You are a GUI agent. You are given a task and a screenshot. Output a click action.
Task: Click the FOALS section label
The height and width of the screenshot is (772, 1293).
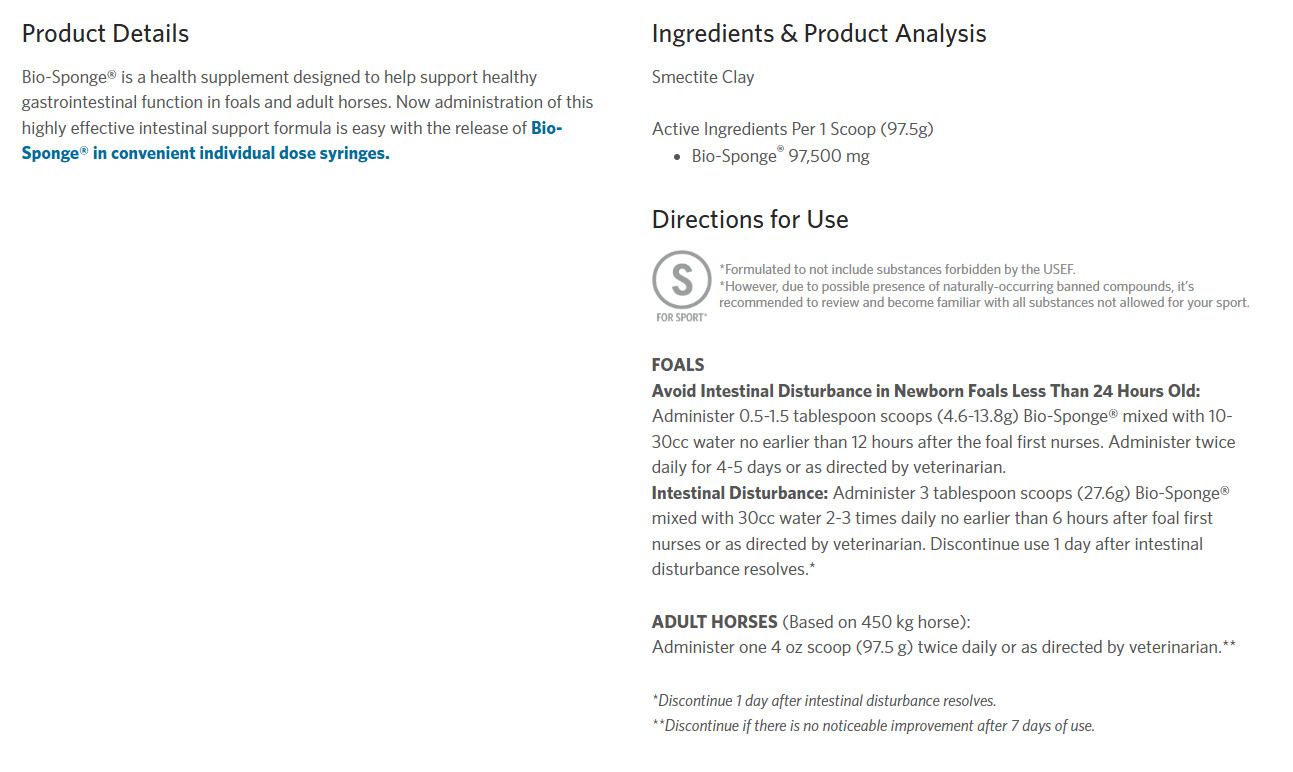pyautogui.click(x=678, y=365)
